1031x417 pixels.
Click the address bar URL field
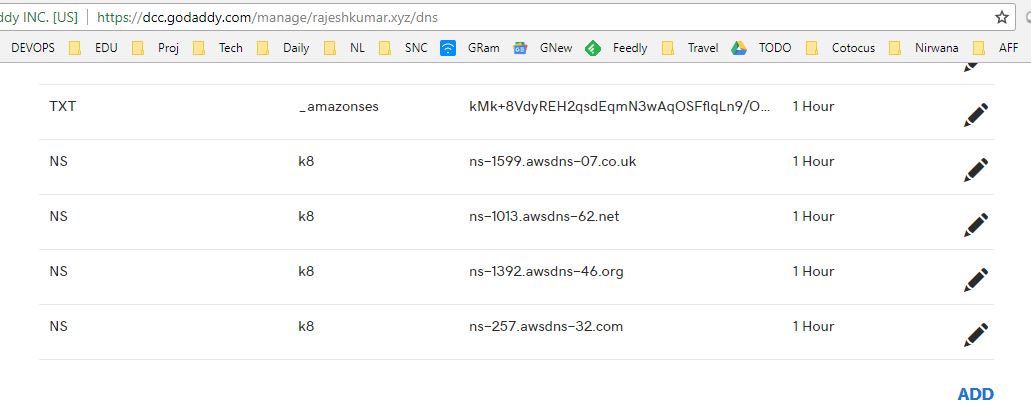coord(500,17)
